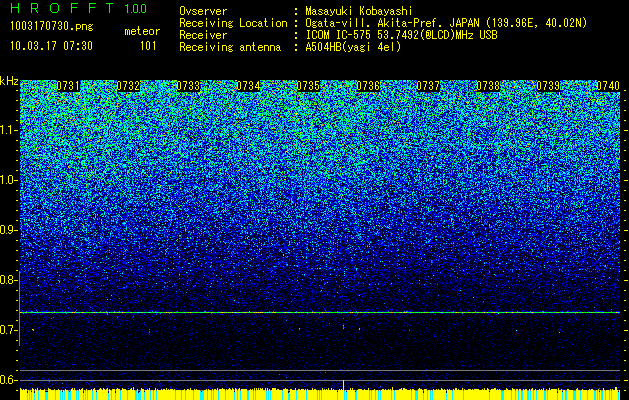Viewport: 629px width, 400px height.
Task: Click the 'Receiving antenna' label
Action: (230, 47)
